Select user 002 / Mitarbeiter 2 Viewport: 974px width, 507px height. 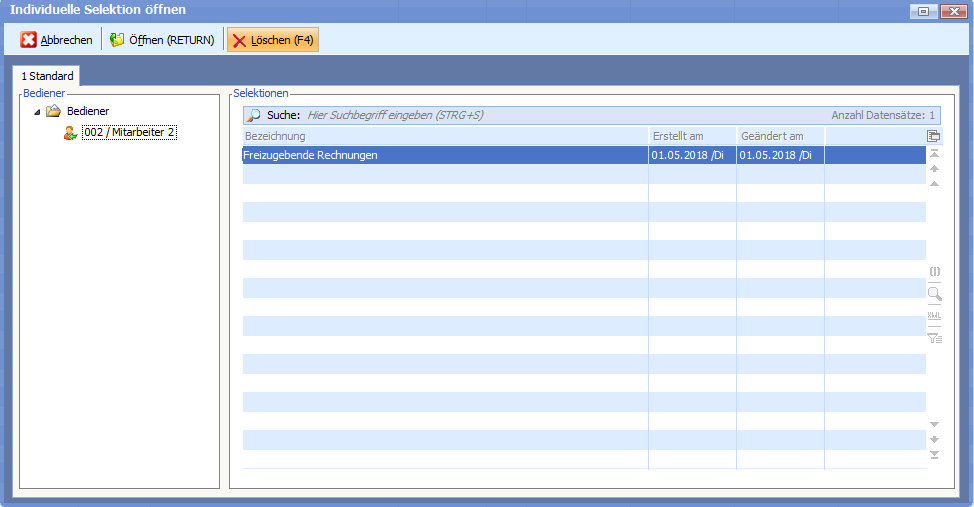pyautogui.click(x=129, y=133)
